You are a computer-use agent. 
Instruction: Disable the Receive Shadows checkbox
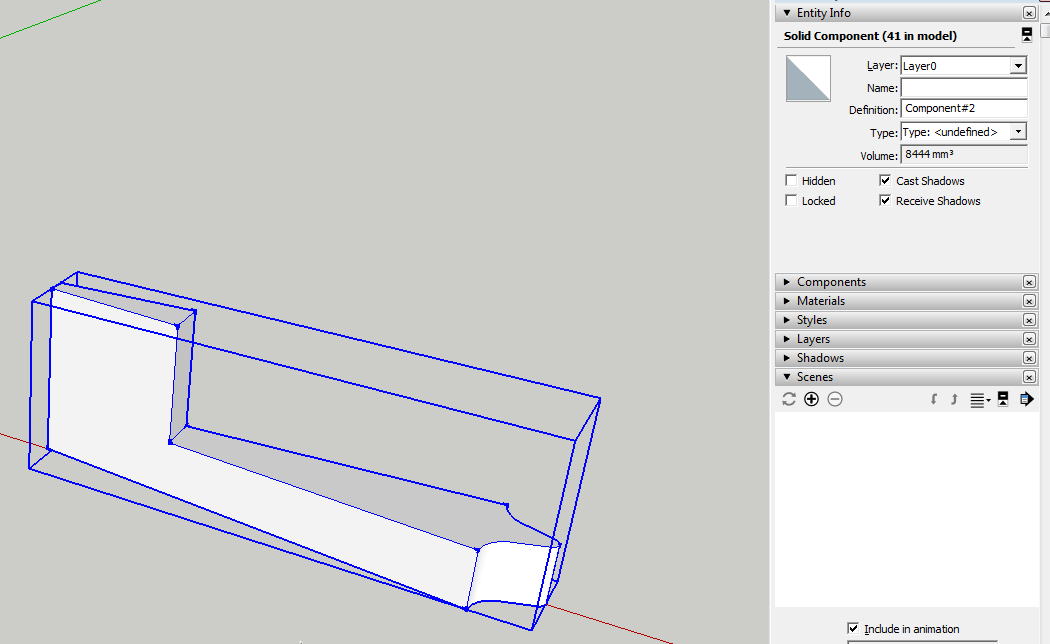point(885,201)
